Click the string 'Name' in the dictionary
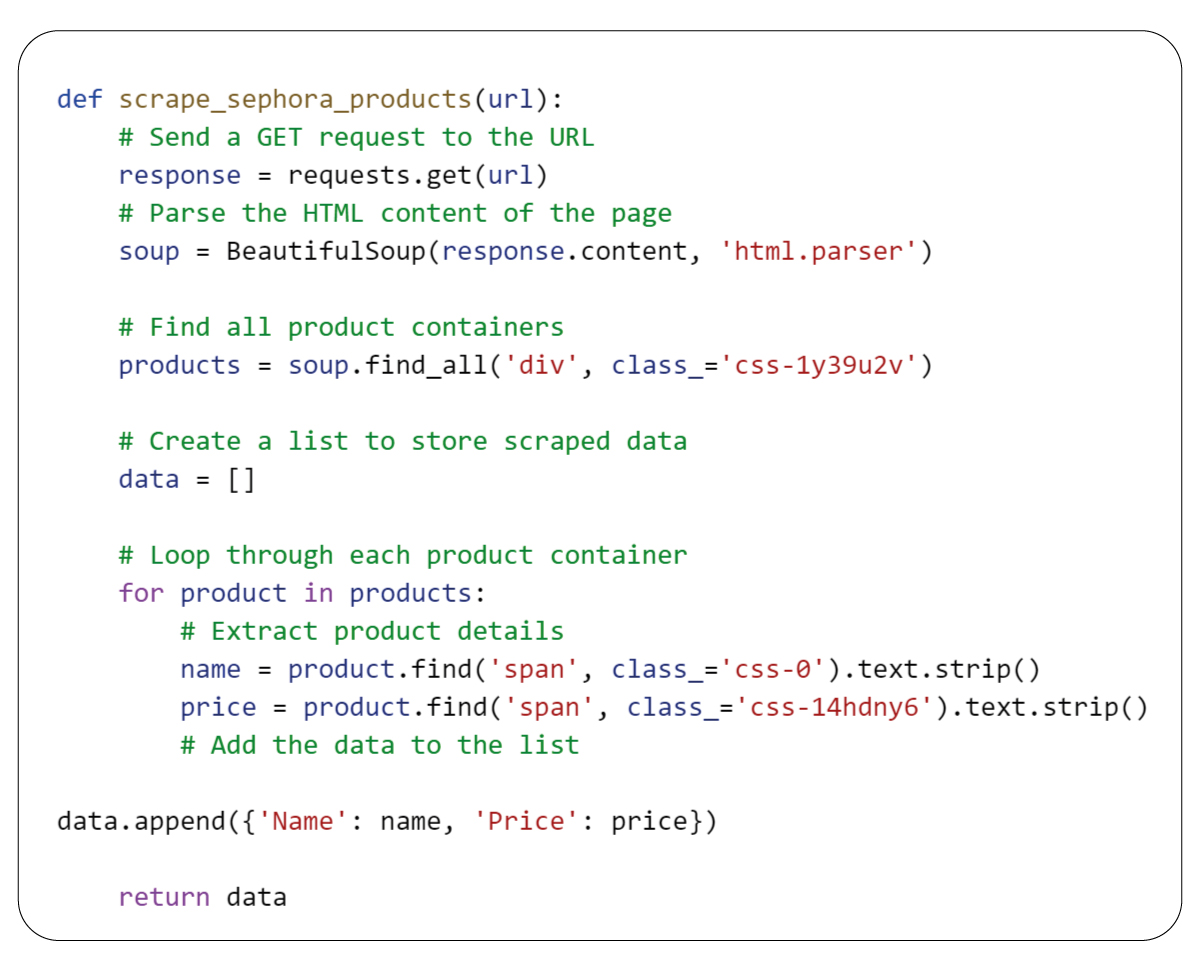 pyautogui.click(x=303, y=822)
